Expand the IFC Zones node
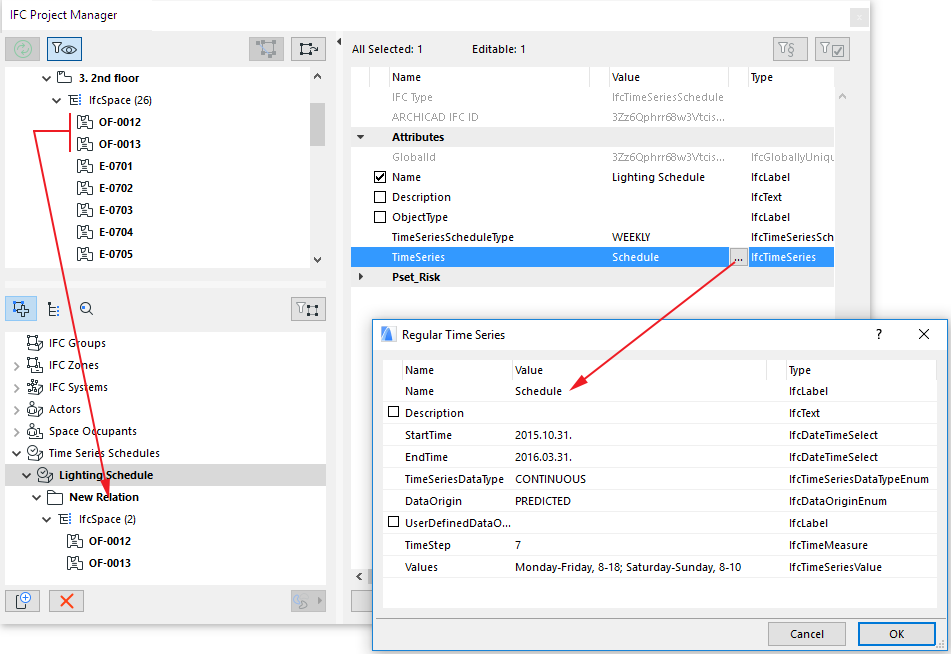Image resolution: width=951 pixels, height=654 pixels. tap(16, 366)
